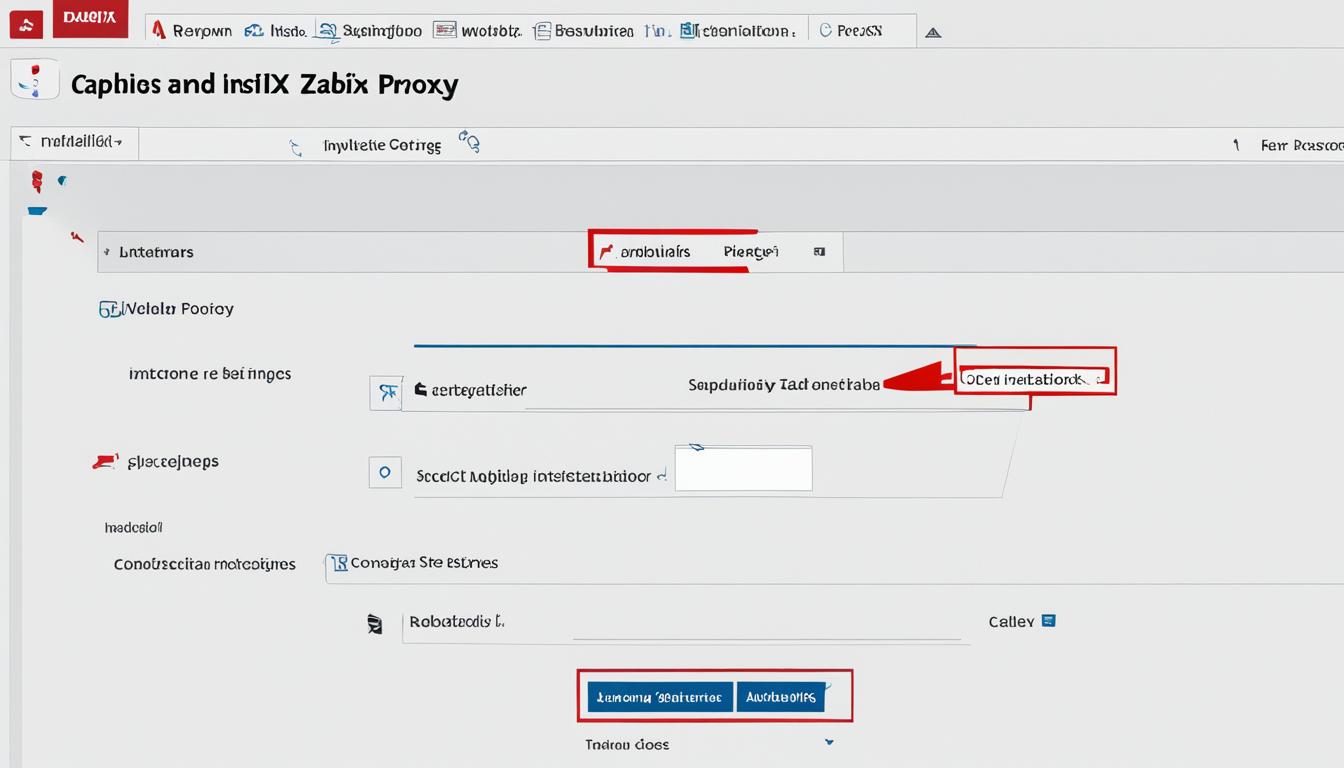Click the OCen inetatiorck button
1344x768 pixels.
tap(1034, 380)
